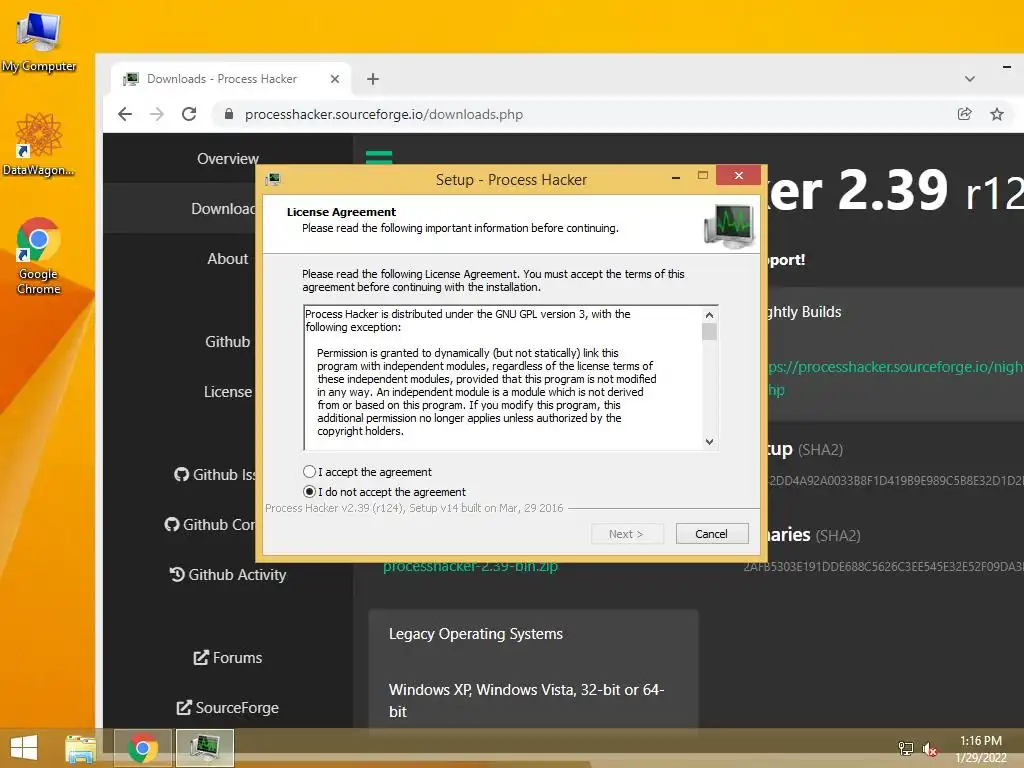Click the Forums external-link icon
Image resolution: width=1024 pixels, height=768 pixels.
[x=201, y=658]
